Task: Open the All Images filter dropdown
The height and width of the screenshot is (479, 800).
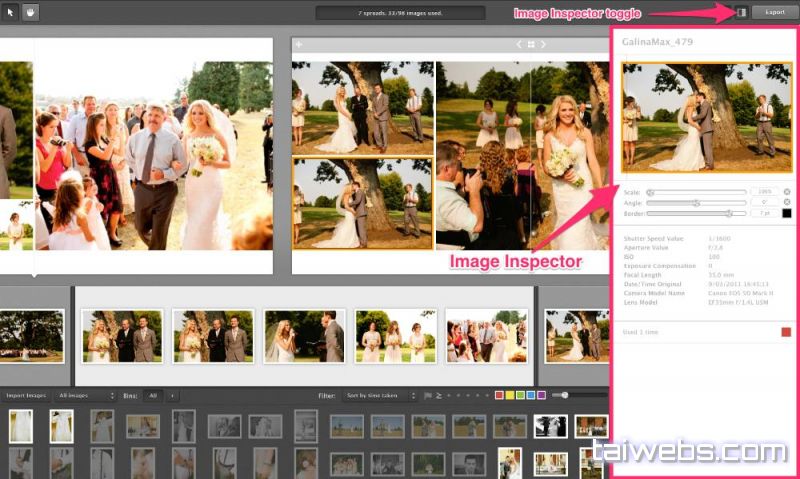Action: (85, 396)
